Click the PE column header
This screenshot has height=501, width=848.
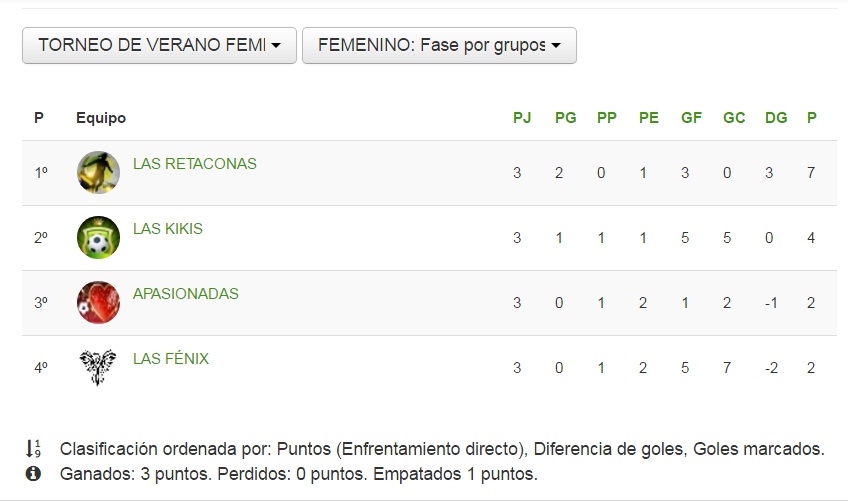[x=649, y=118]
